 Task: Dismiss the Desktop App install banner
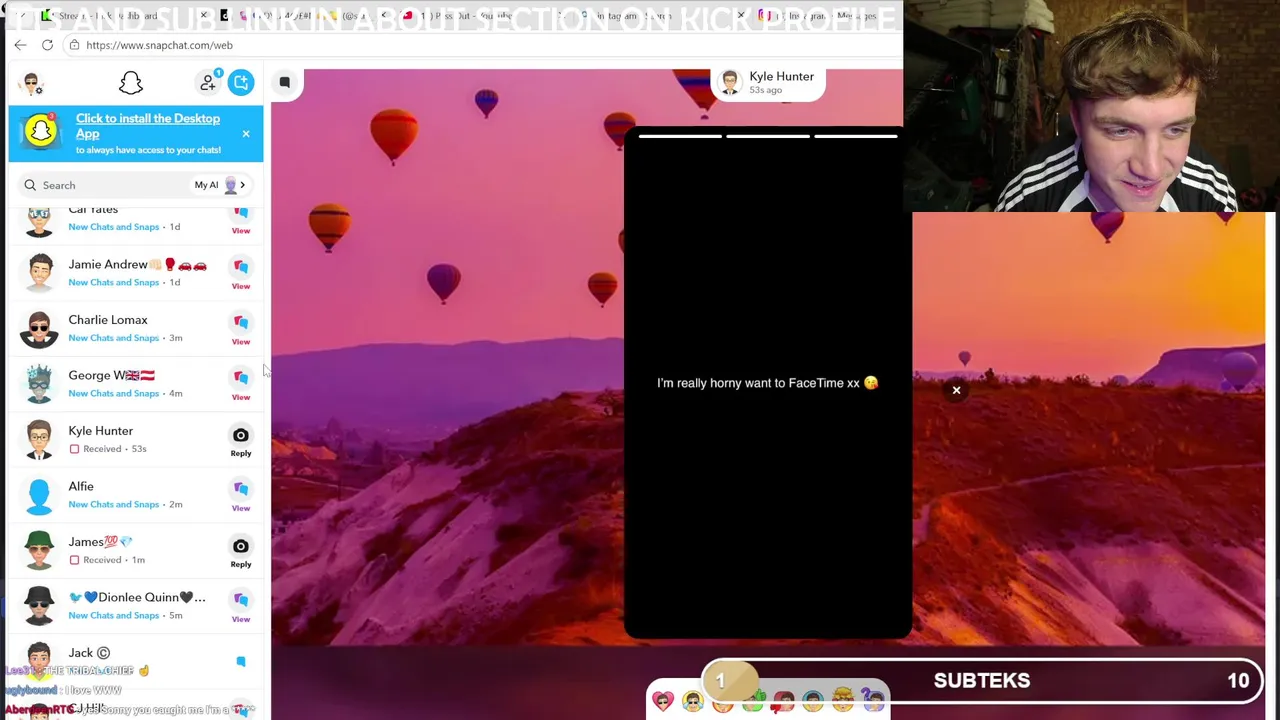(x=246, y=133)
